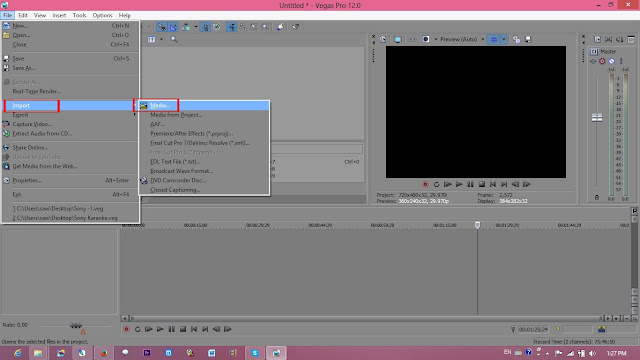Click Next Frame in timeline transport
Viewport: 640px width, 360px height.
pyautogui.click(x=228, y=329)
